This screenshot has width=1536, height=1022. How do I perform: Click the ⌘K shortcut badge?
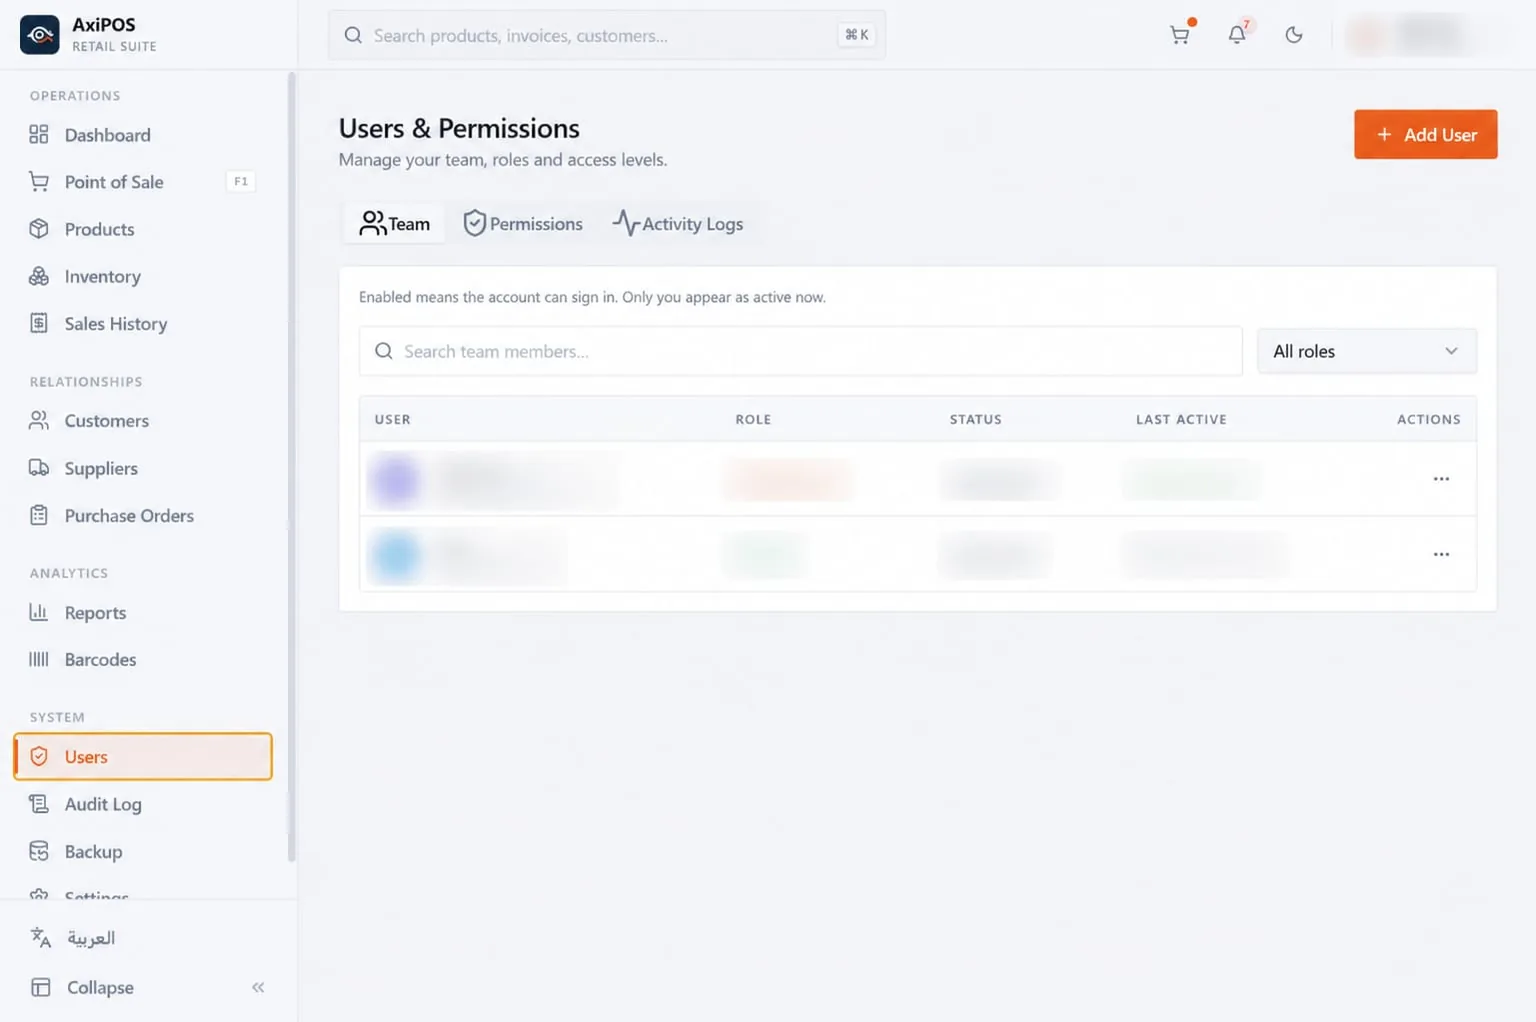(x=857, y=35)
